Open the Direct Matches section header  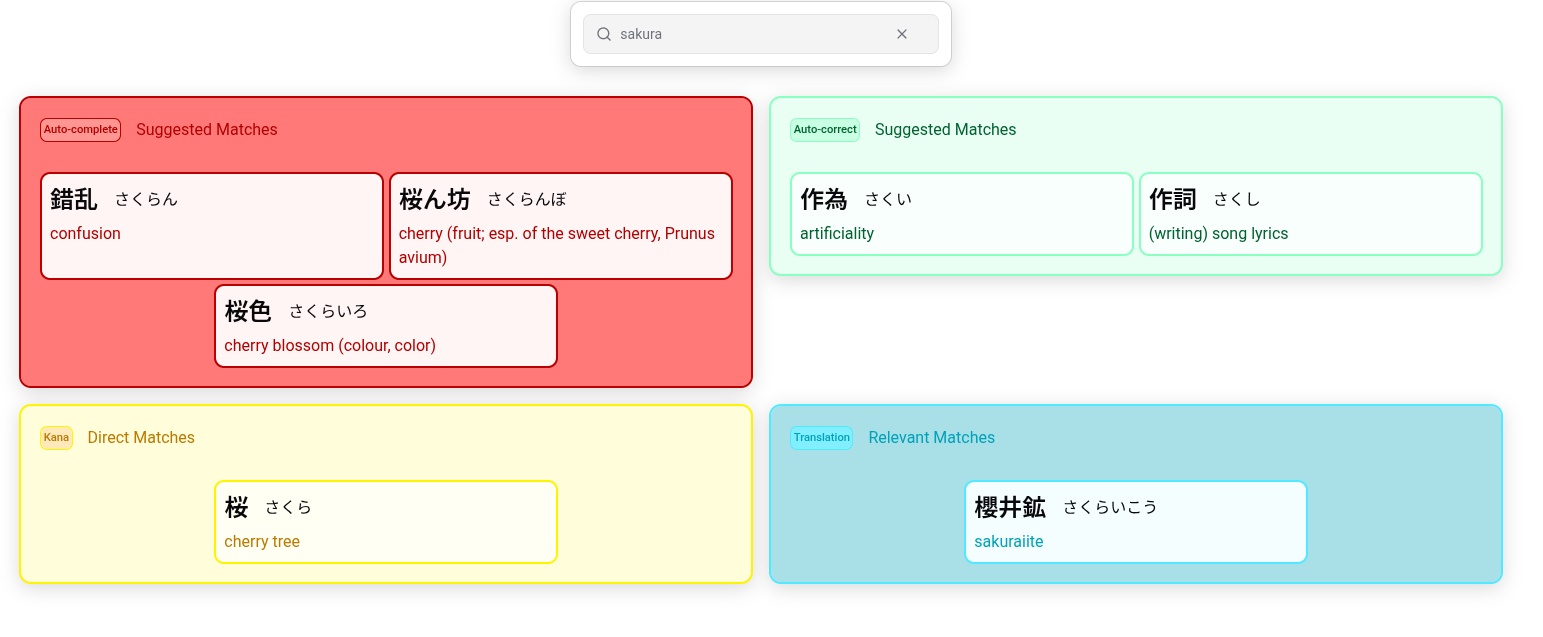[141, 437]
